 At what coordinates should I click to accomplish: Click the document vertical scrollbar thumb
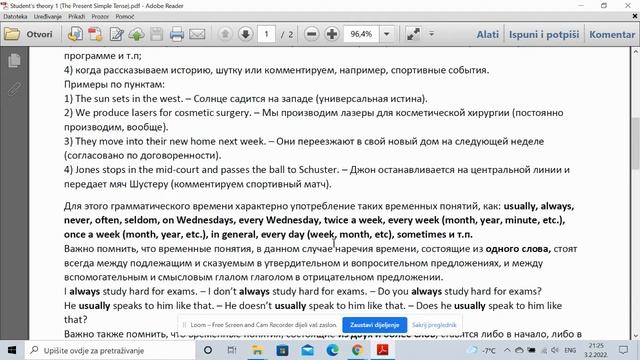(x=636, y=145)
